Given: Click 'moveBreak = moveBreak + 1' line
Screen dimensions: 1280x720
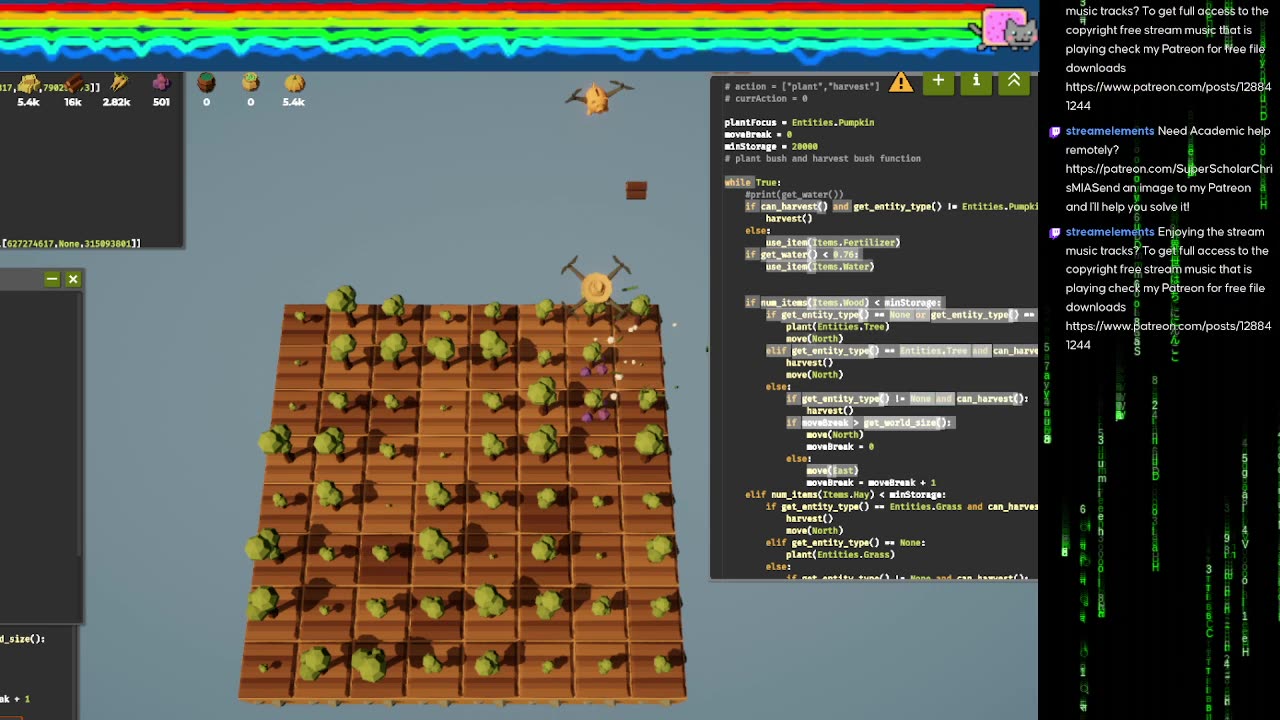Looking at the screenshot, I should [x=871, y=482].
